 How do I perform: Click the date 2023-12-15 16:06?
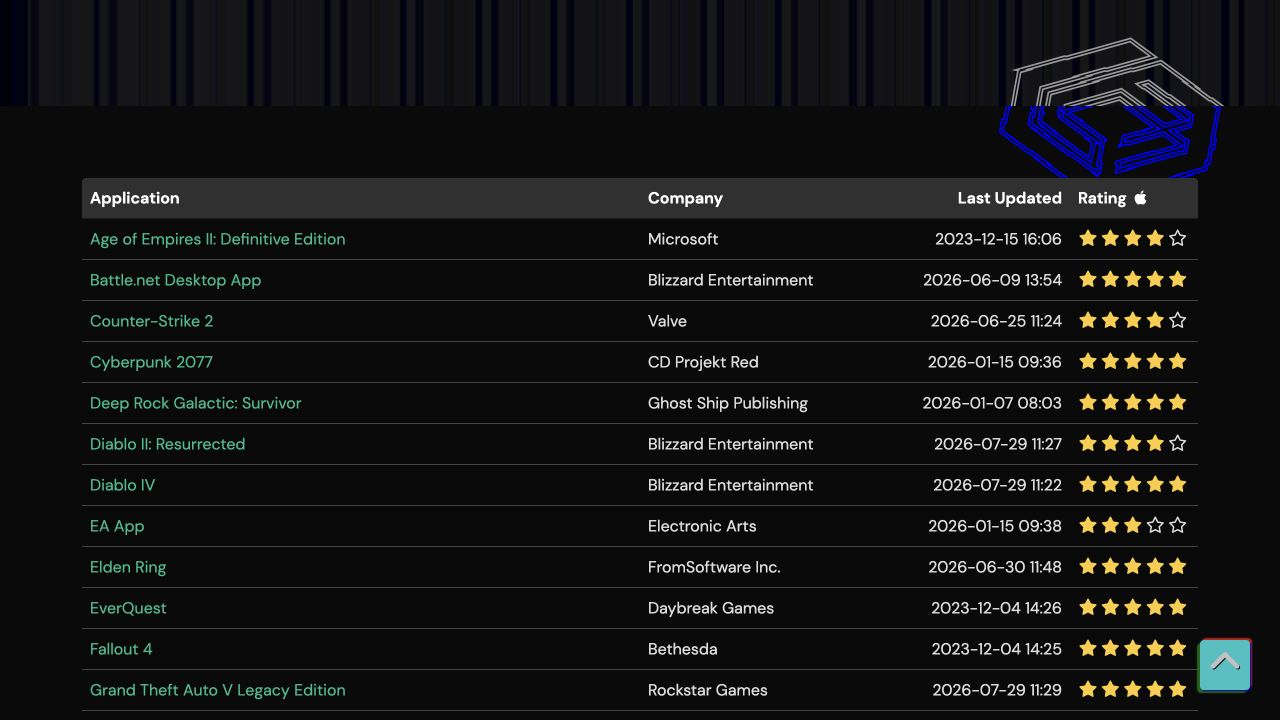coord(998,239)
